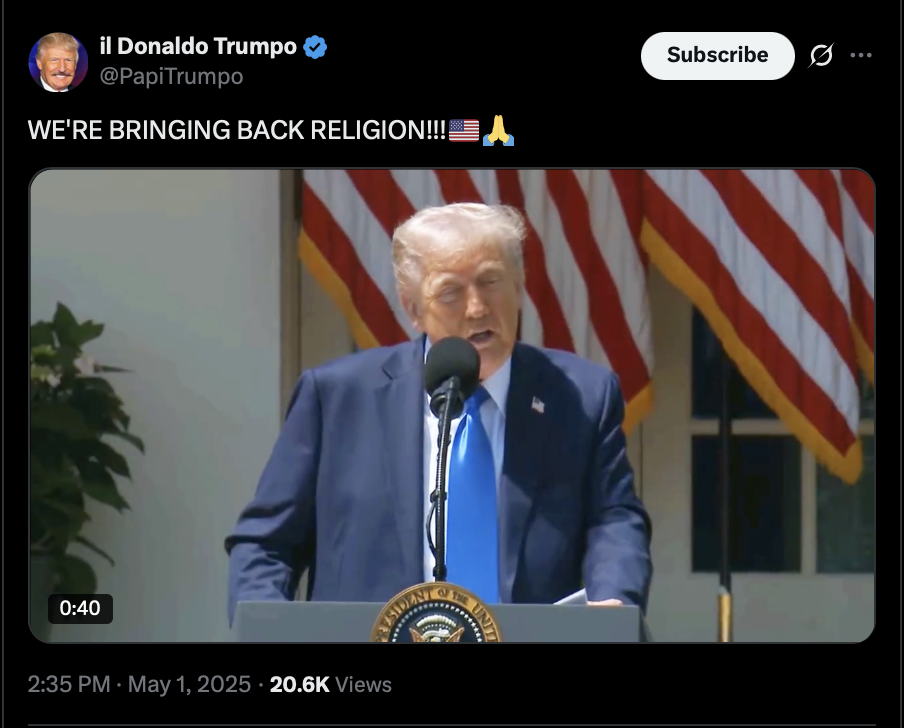
Task: Click the US flag emoji in the post text
Action: coord(464,130)
